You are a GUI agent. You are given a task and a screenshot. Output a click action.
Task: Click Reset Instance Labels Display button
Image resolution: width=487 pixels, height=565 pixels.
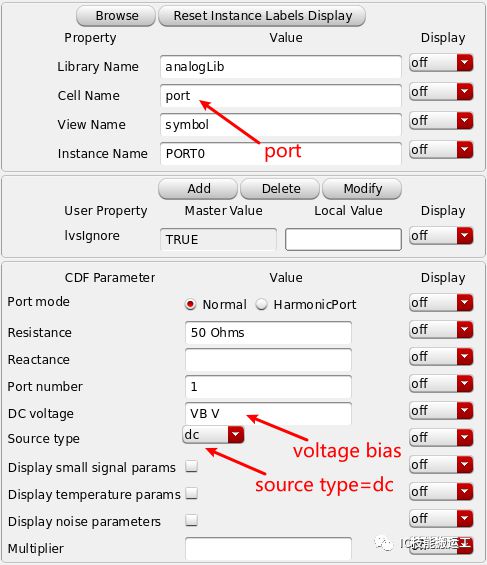pyautogui.click(x=262, y=16)
